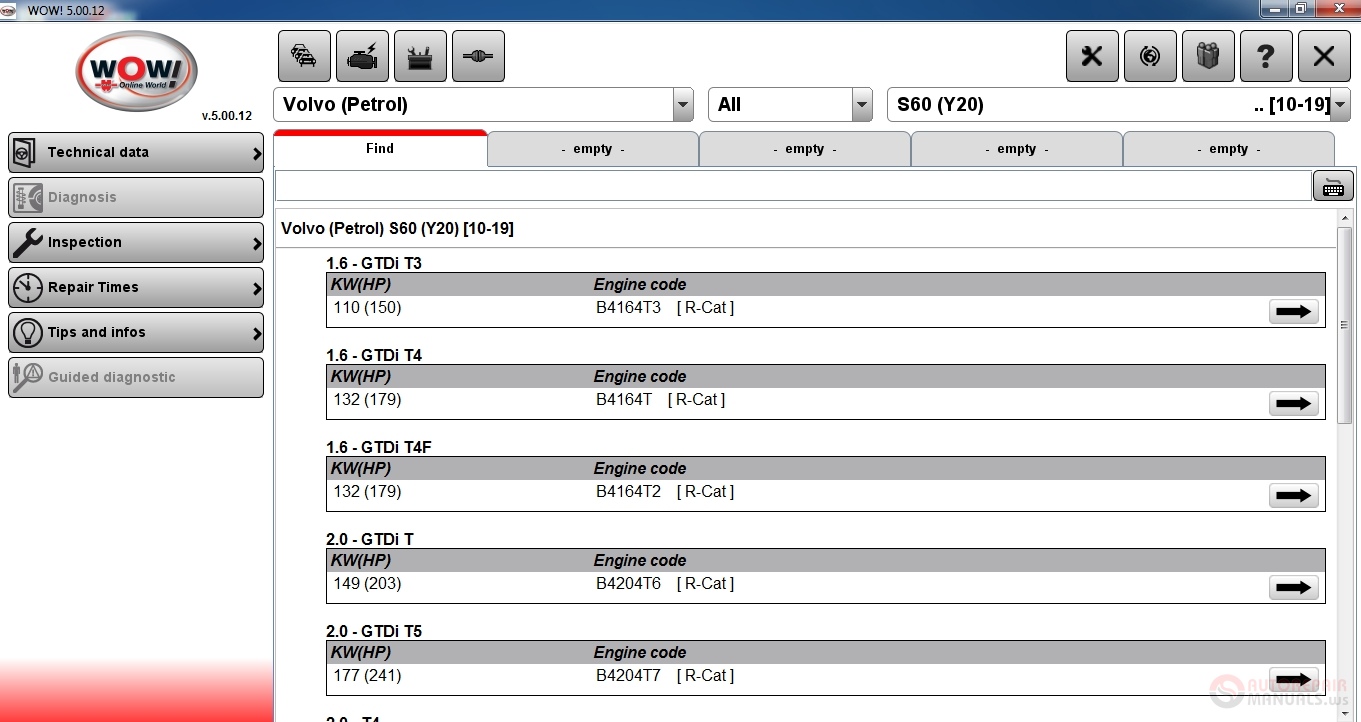The width and height of the screenshot is (1361, 722).
Task: Click the update refresh icon button
Action: pos(1150,56)
